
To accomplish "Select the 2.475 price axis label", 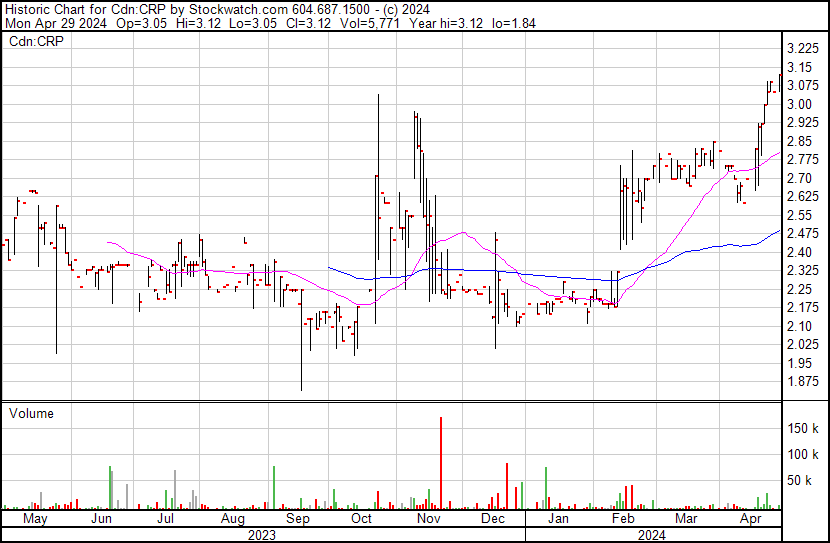I will pyautogui.click(x=804, y=234).
